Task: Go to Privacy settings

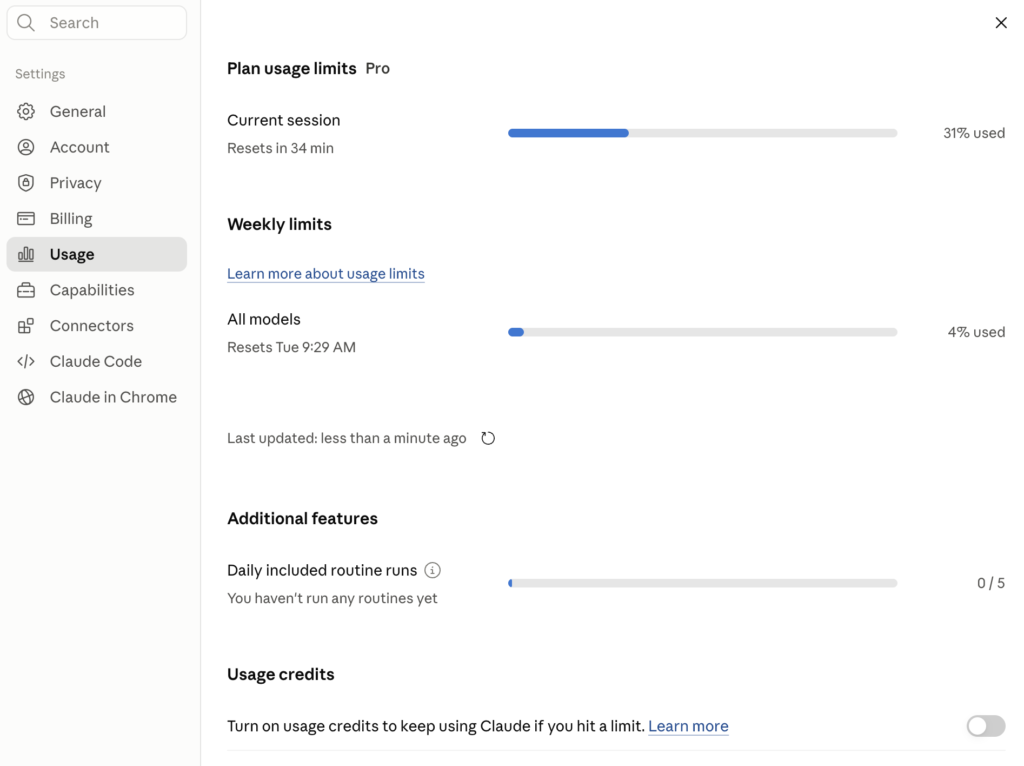Action: pyautogui.click(x=97, y=183)
